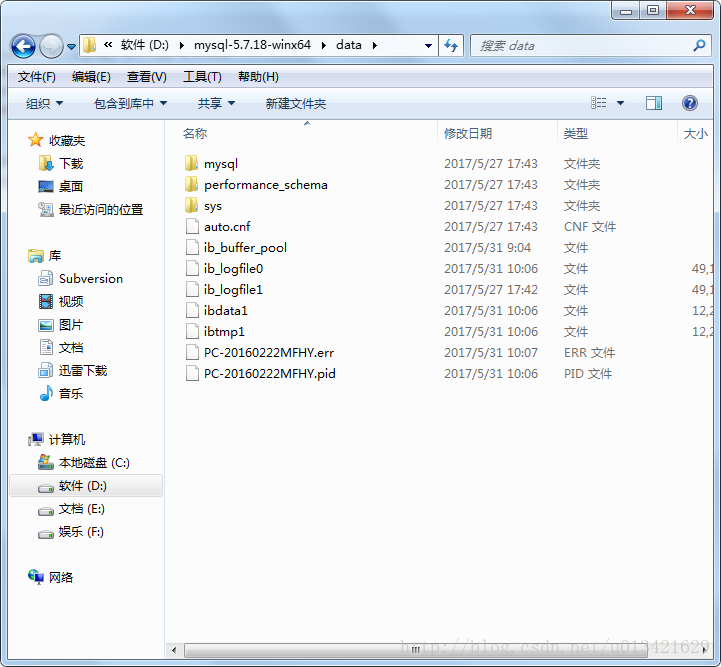
Task: Sort by the 类型 column header
Action: click(x=576, y=134)
